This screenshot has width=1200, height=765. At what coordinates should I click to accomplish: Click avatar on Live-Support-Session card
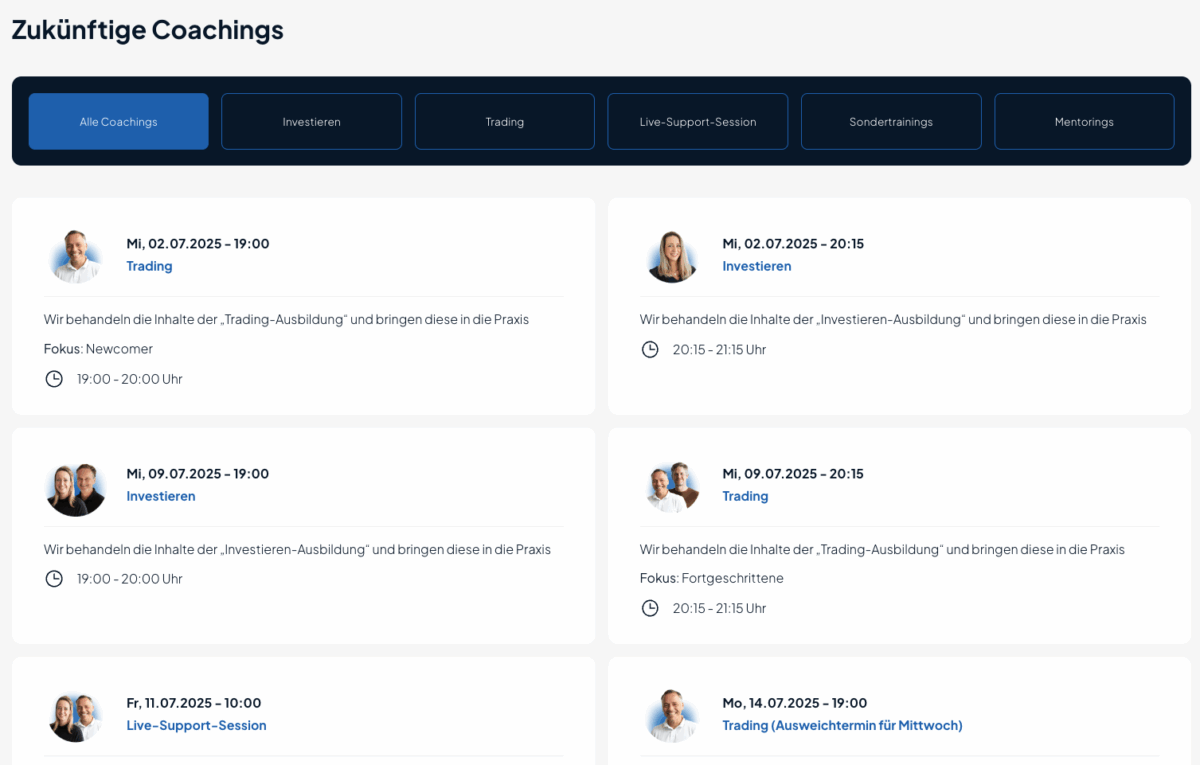click(76, 716)
